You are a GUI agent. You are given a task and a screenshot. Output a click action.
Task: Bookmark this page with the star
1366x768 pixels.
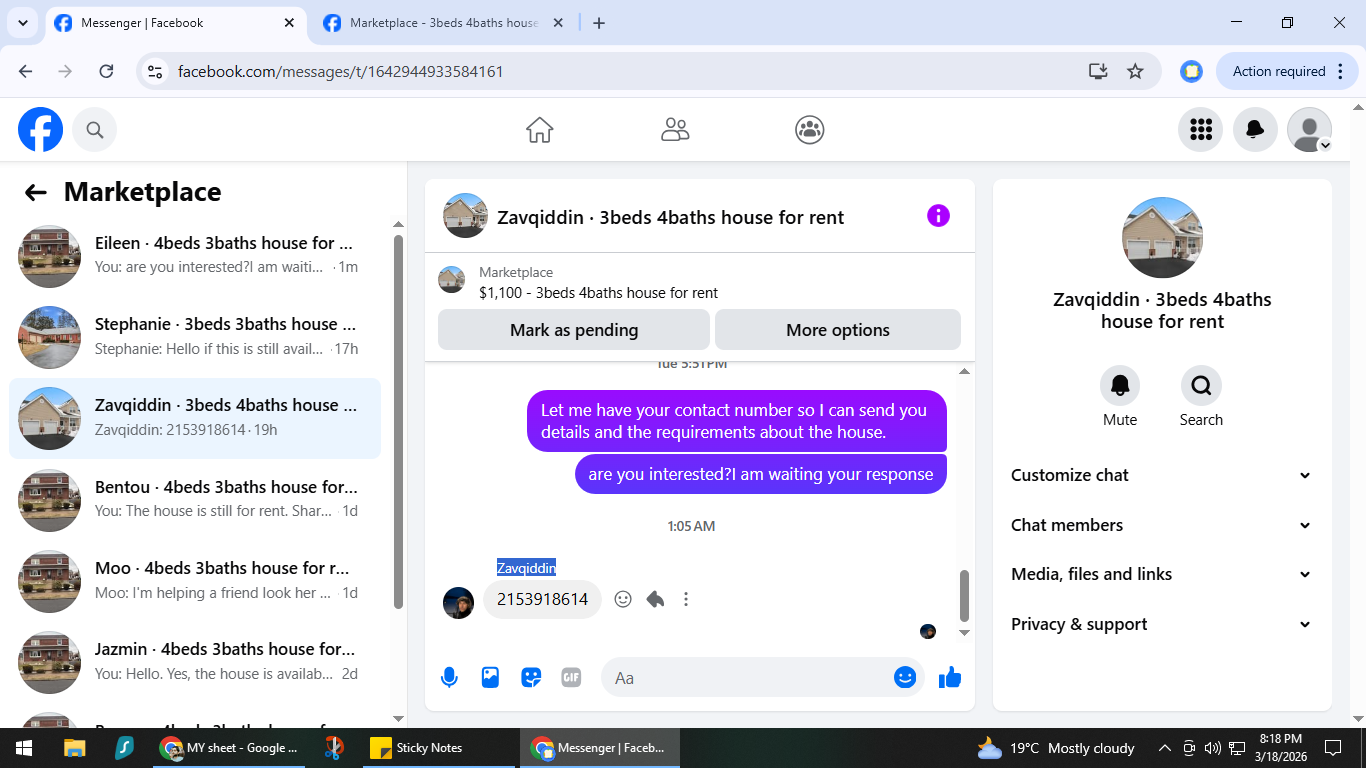point(1135,71)
